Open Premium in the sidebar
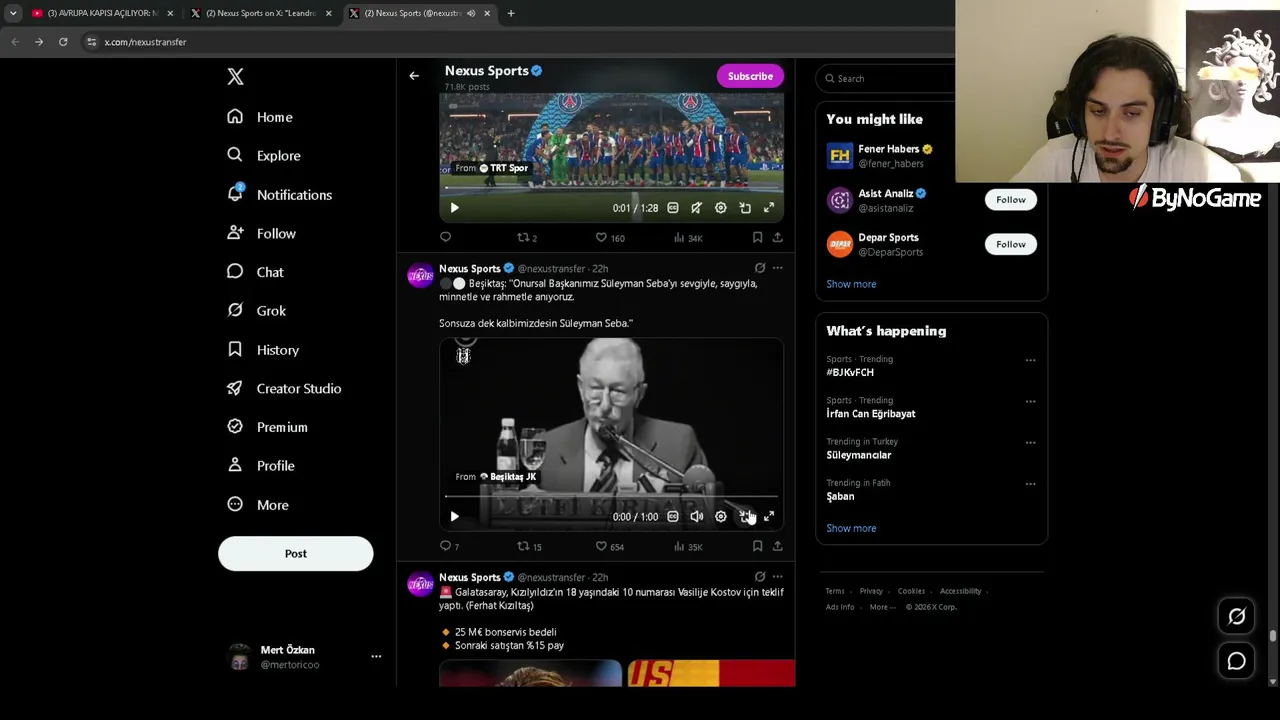This screenshot has width=1280, height=720. pyautogui.click(x=267, y=427)
